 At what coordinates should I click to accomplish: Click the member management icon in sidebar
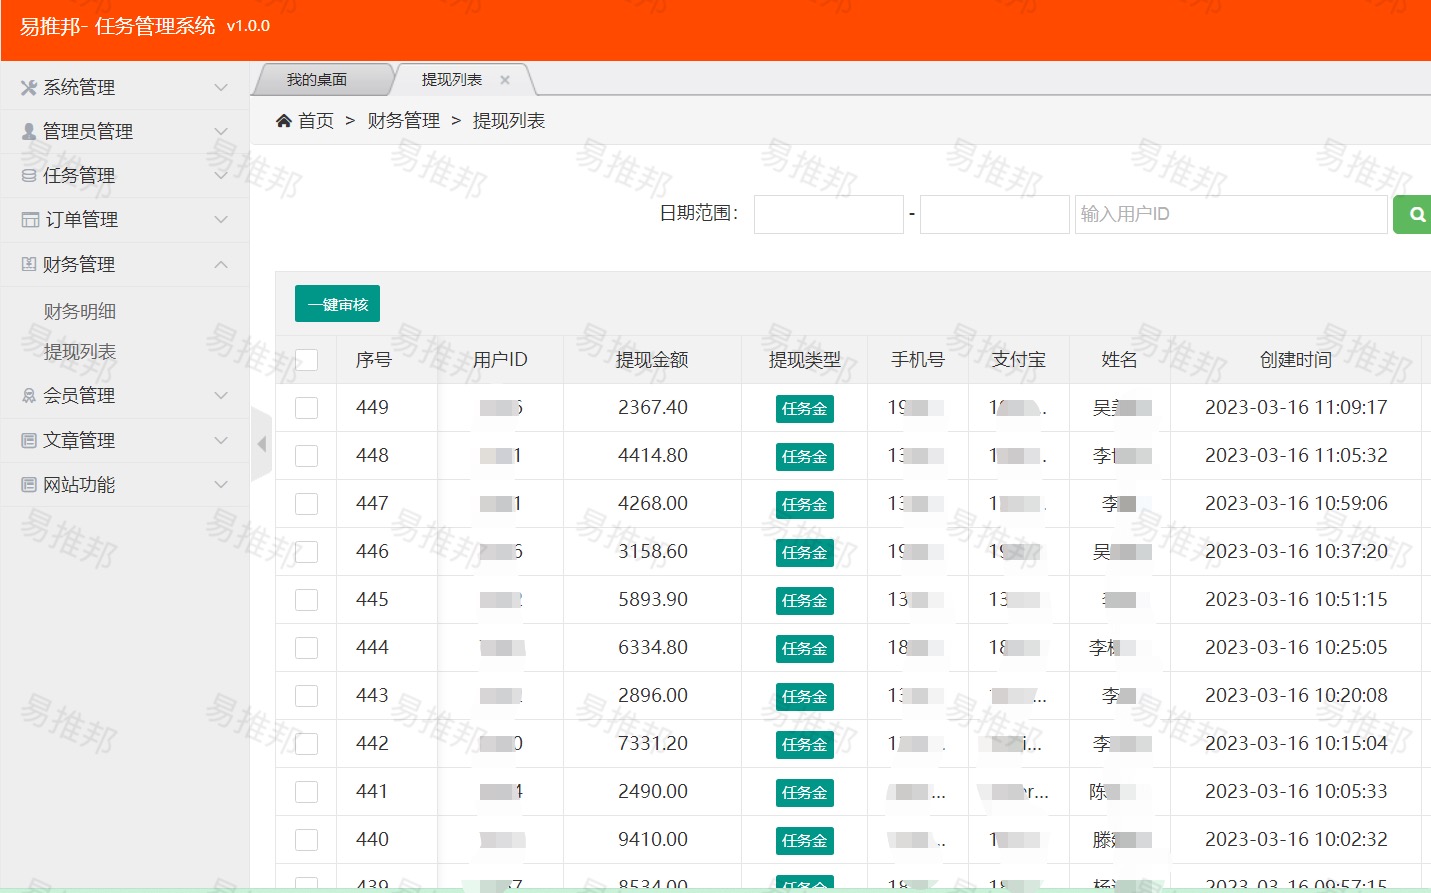pos(29,396)
